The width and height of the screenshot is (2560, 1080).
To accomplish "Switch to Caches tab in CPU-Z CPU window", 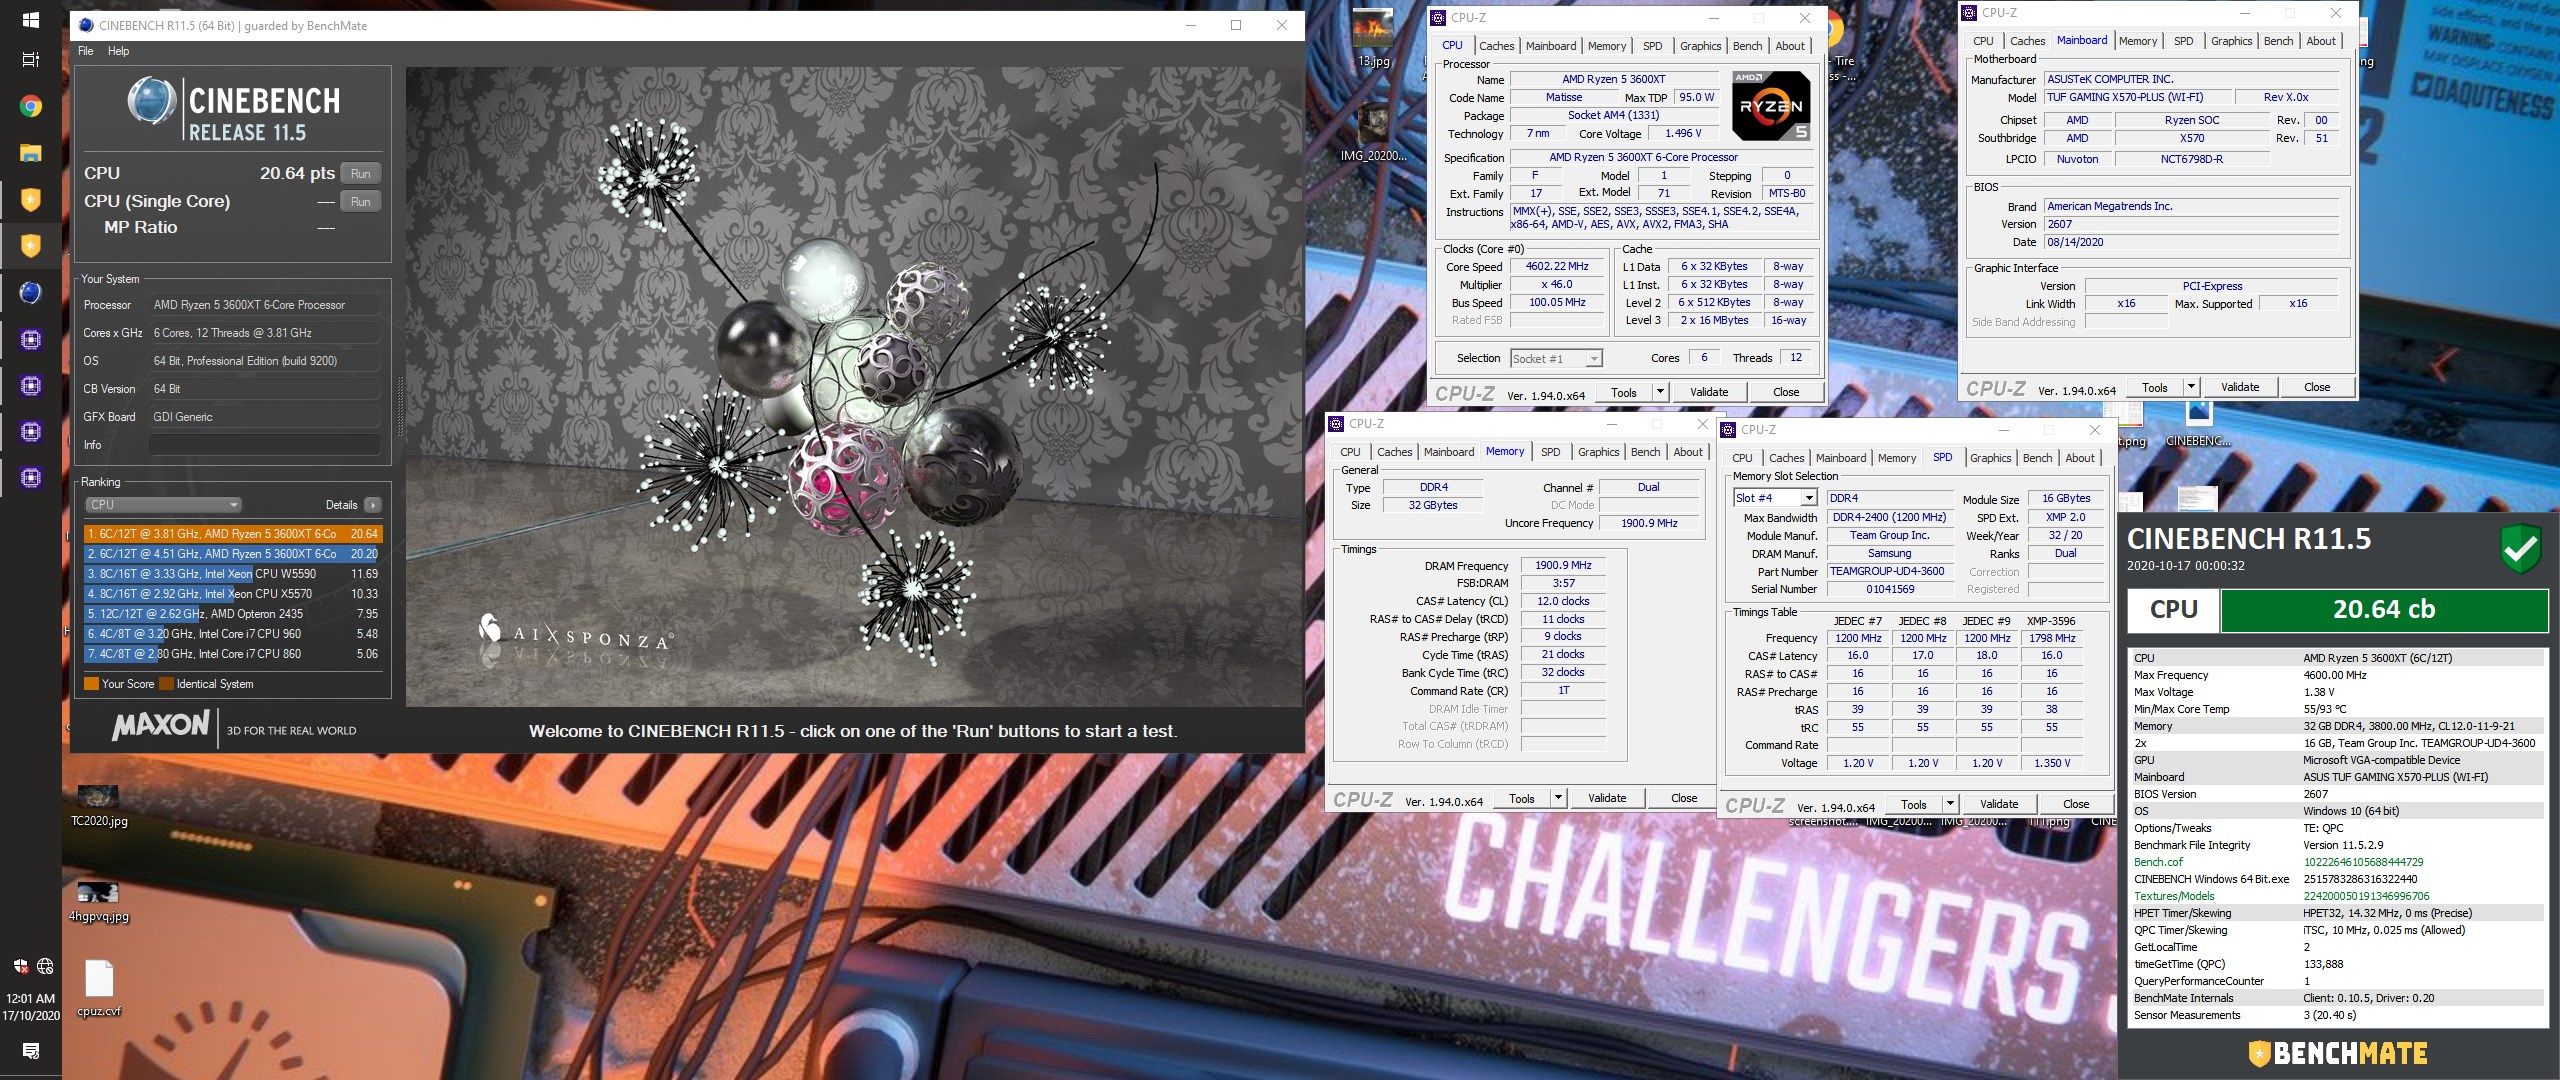I will coord(1496,46).
